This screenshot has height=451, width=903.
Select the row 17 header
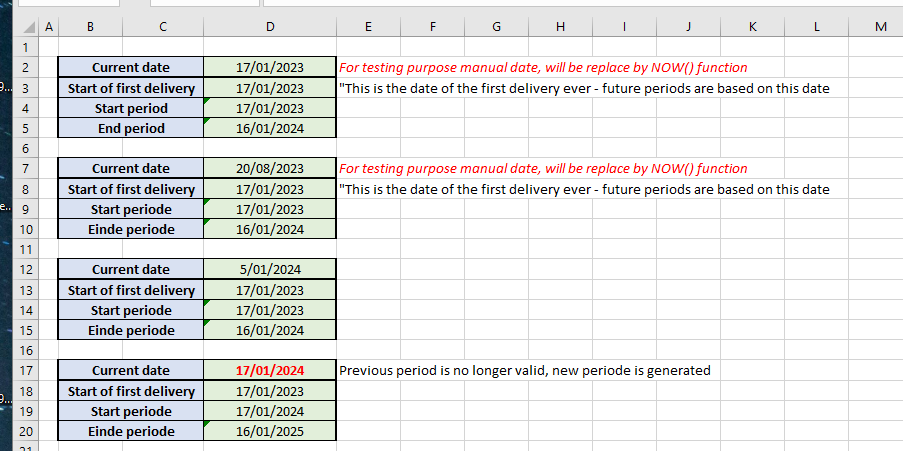point(25,370)
